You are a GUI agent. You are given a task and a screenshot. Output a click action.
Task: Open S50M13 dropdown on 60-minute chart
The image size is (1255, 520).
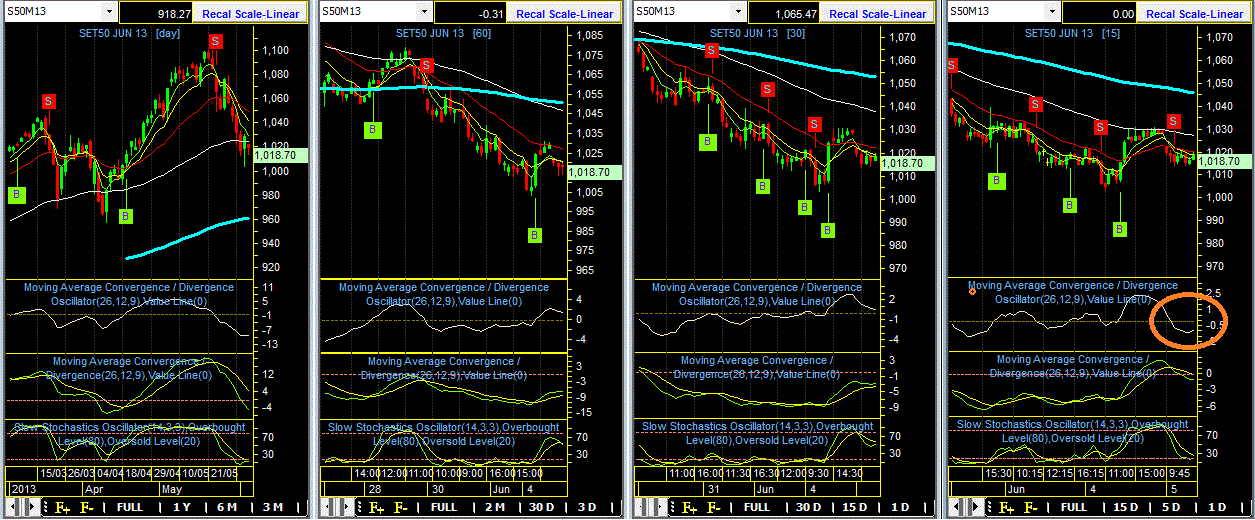424,12
